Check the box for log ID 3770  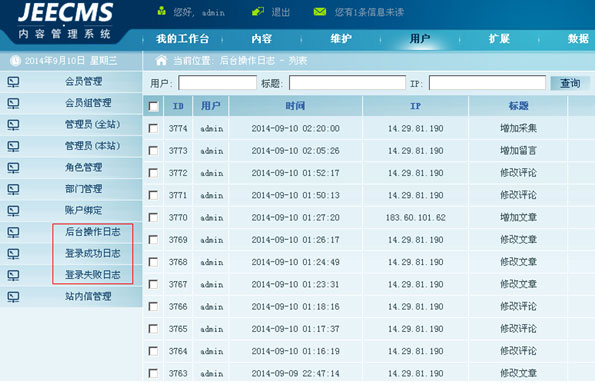coord(153,218)
